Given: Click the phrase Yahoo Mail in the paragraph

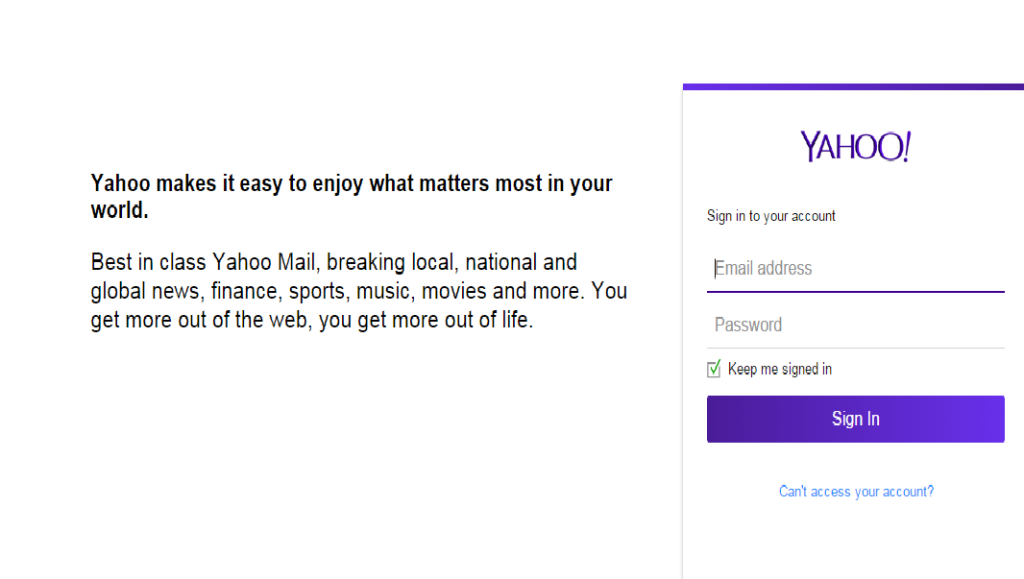Looking at the screenshot, I should point(264,262).
